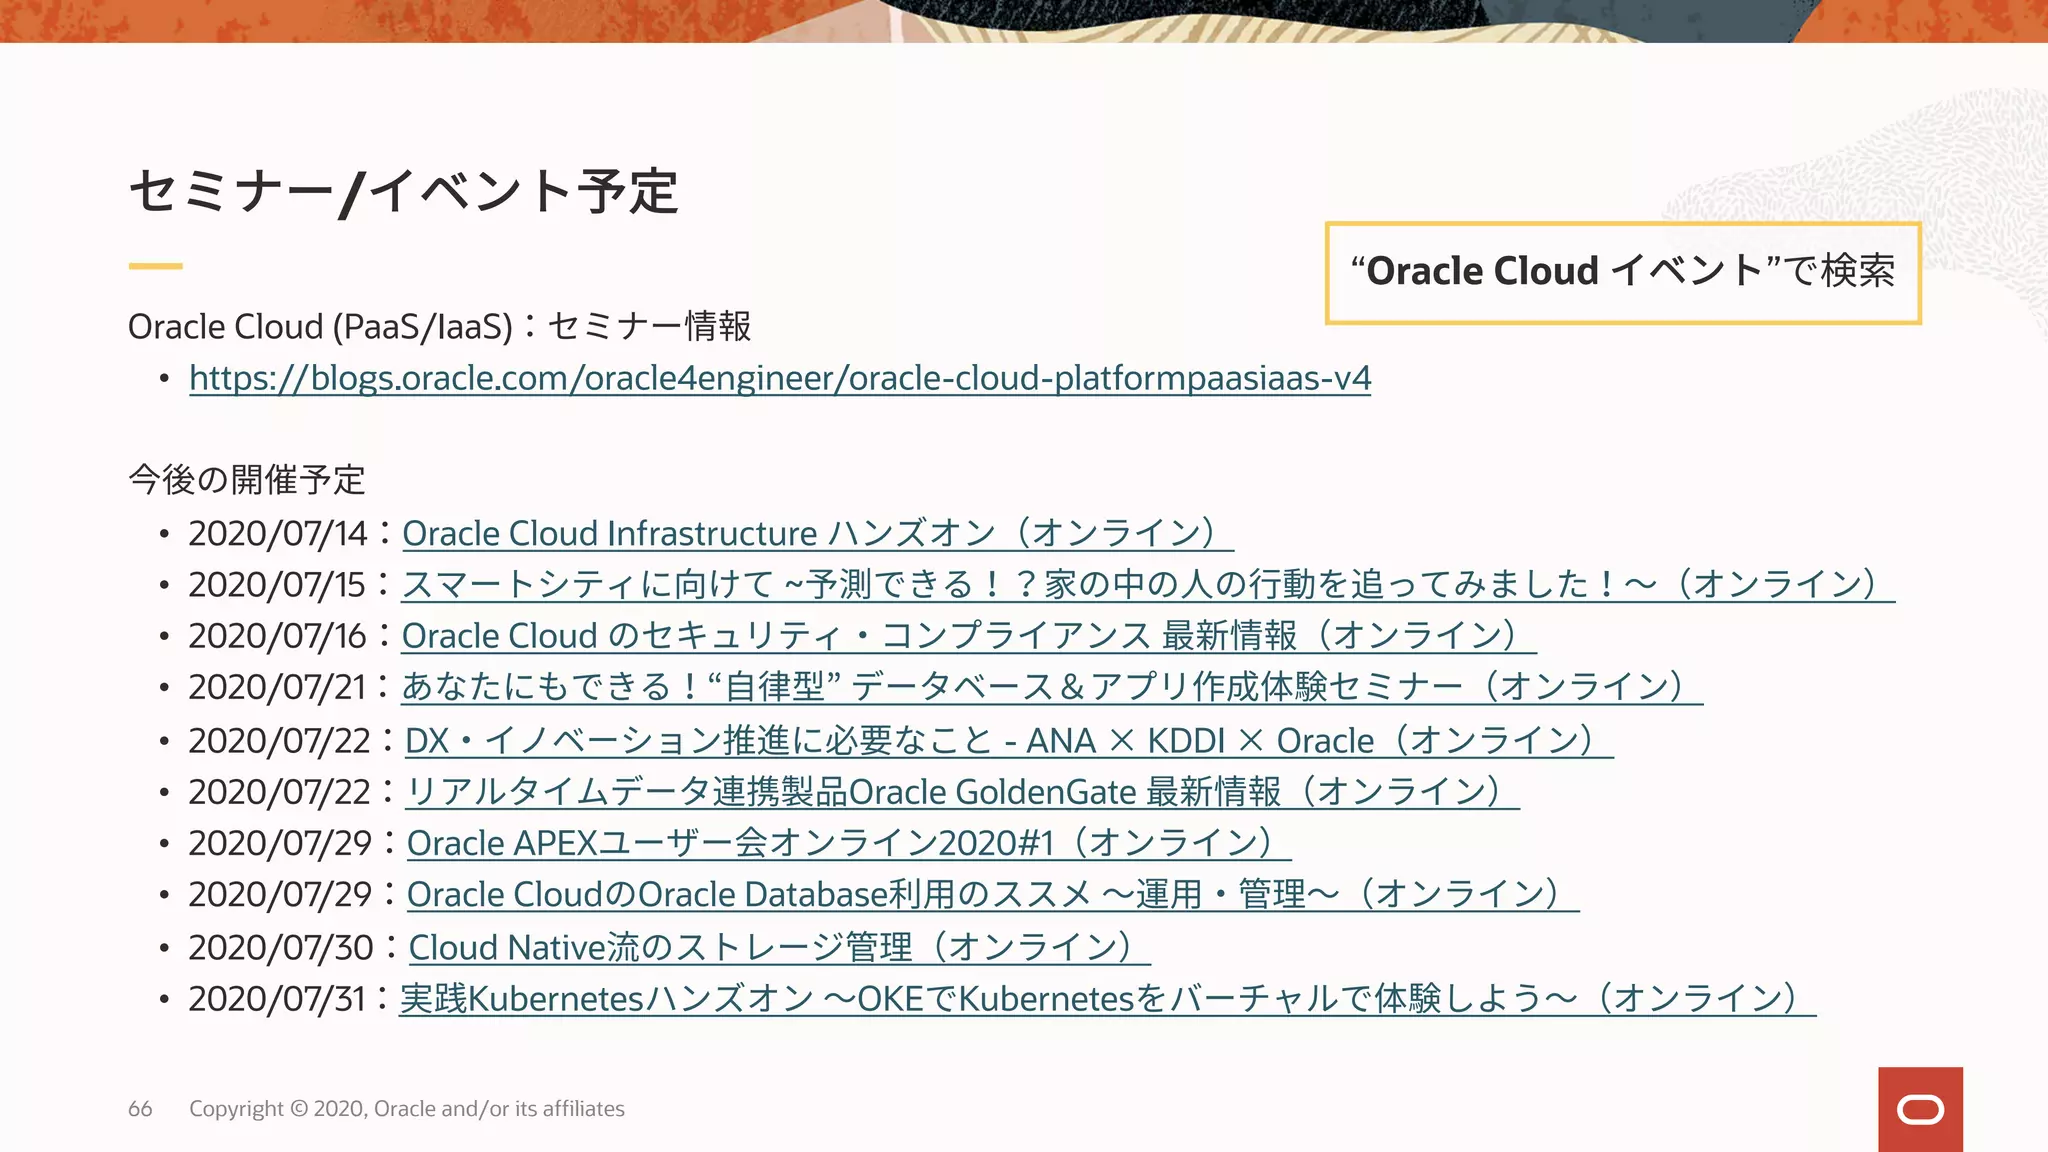Click the Oracle logo icon
Viewport: 2048px width, 1152px height.
click(1920, 1109)
